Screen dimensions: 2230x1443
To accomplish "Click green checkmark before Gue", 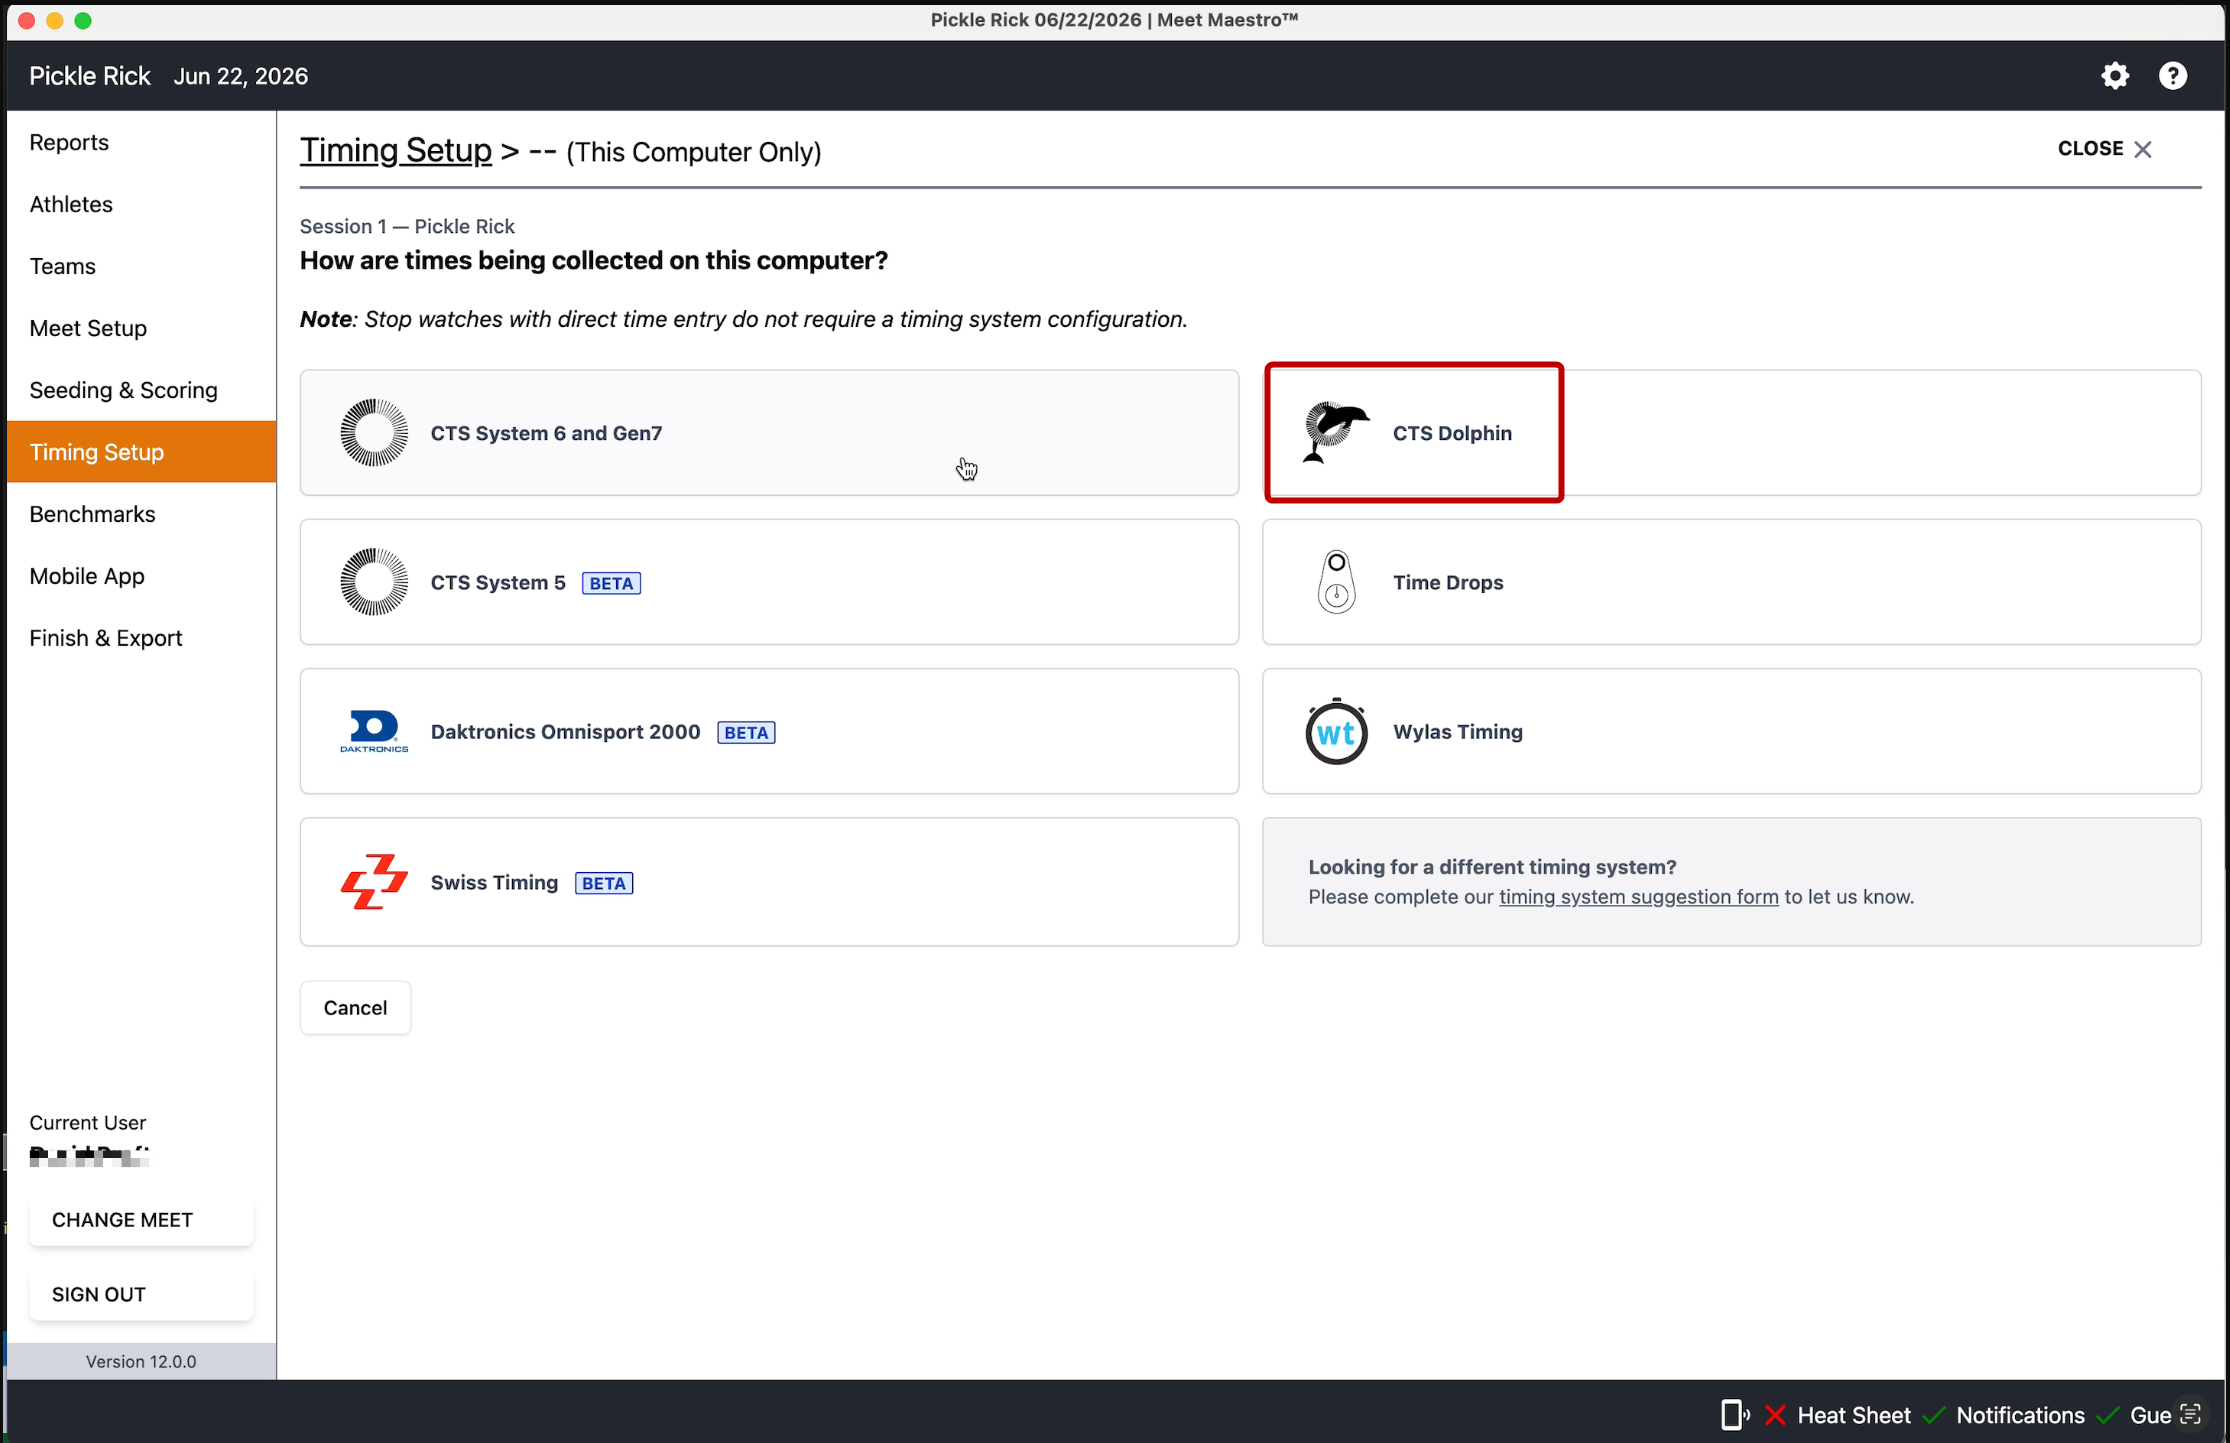I will tap(2108, 1415).
